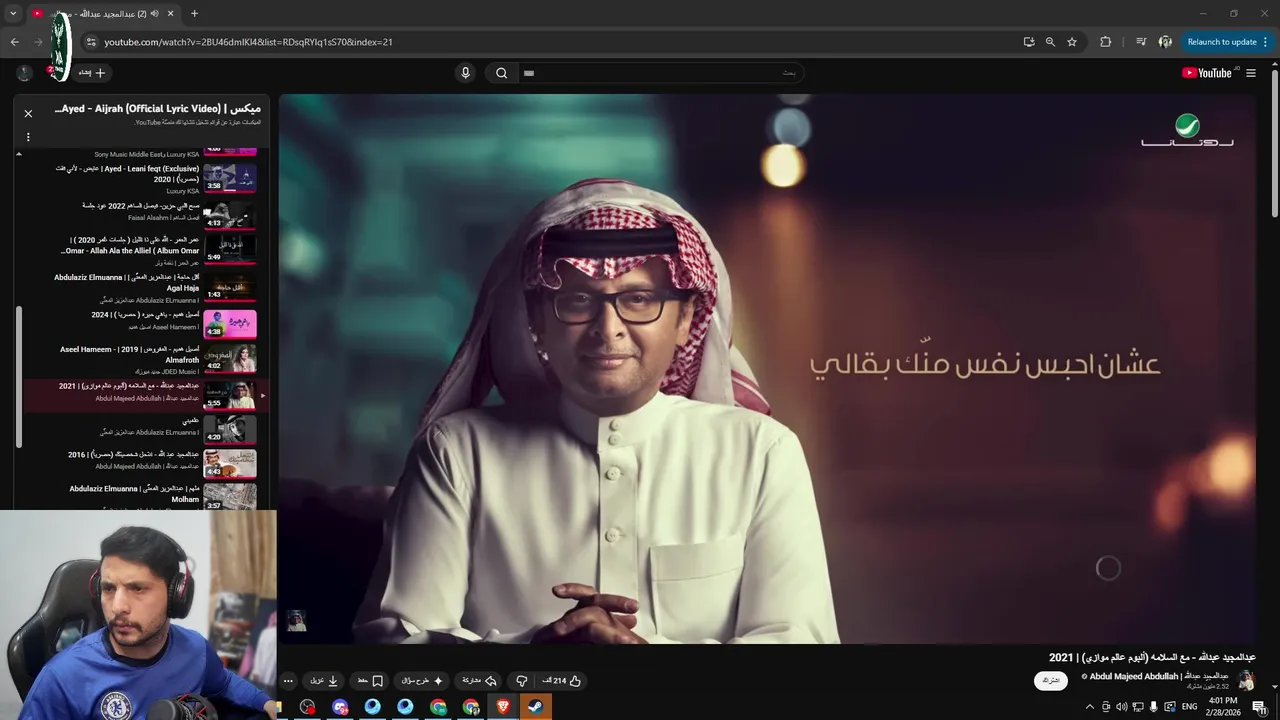Click the Relaunch to update button

click(1222, 42)
